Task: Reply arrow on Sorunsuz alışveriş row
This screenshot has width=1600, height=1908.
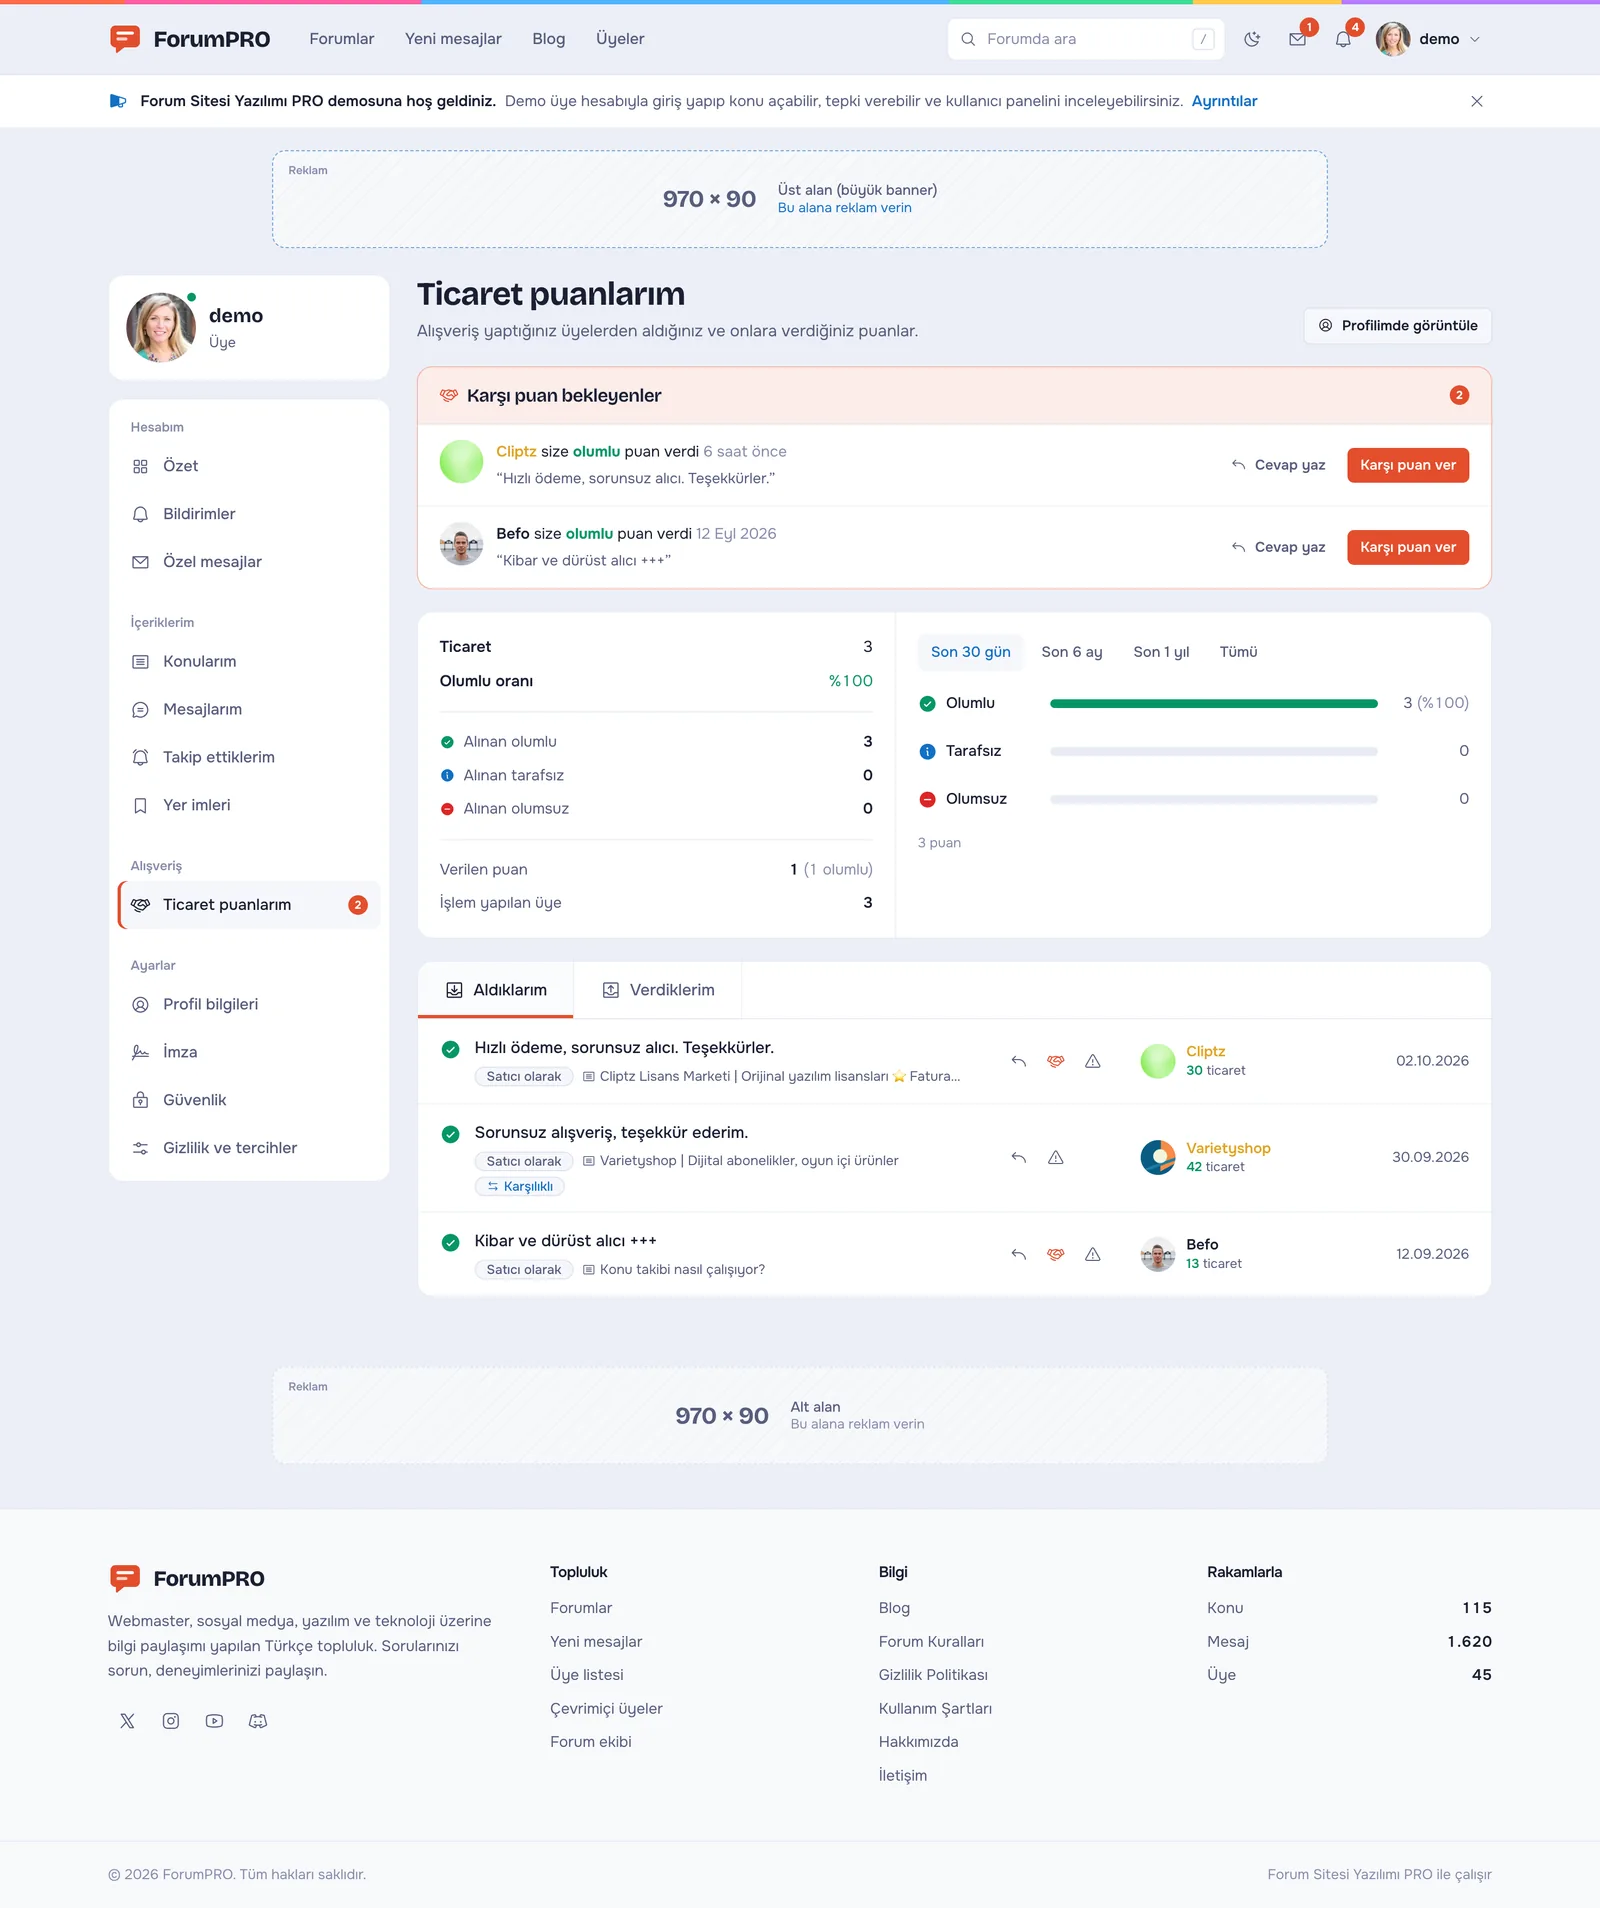Action: (1019, 1157)
